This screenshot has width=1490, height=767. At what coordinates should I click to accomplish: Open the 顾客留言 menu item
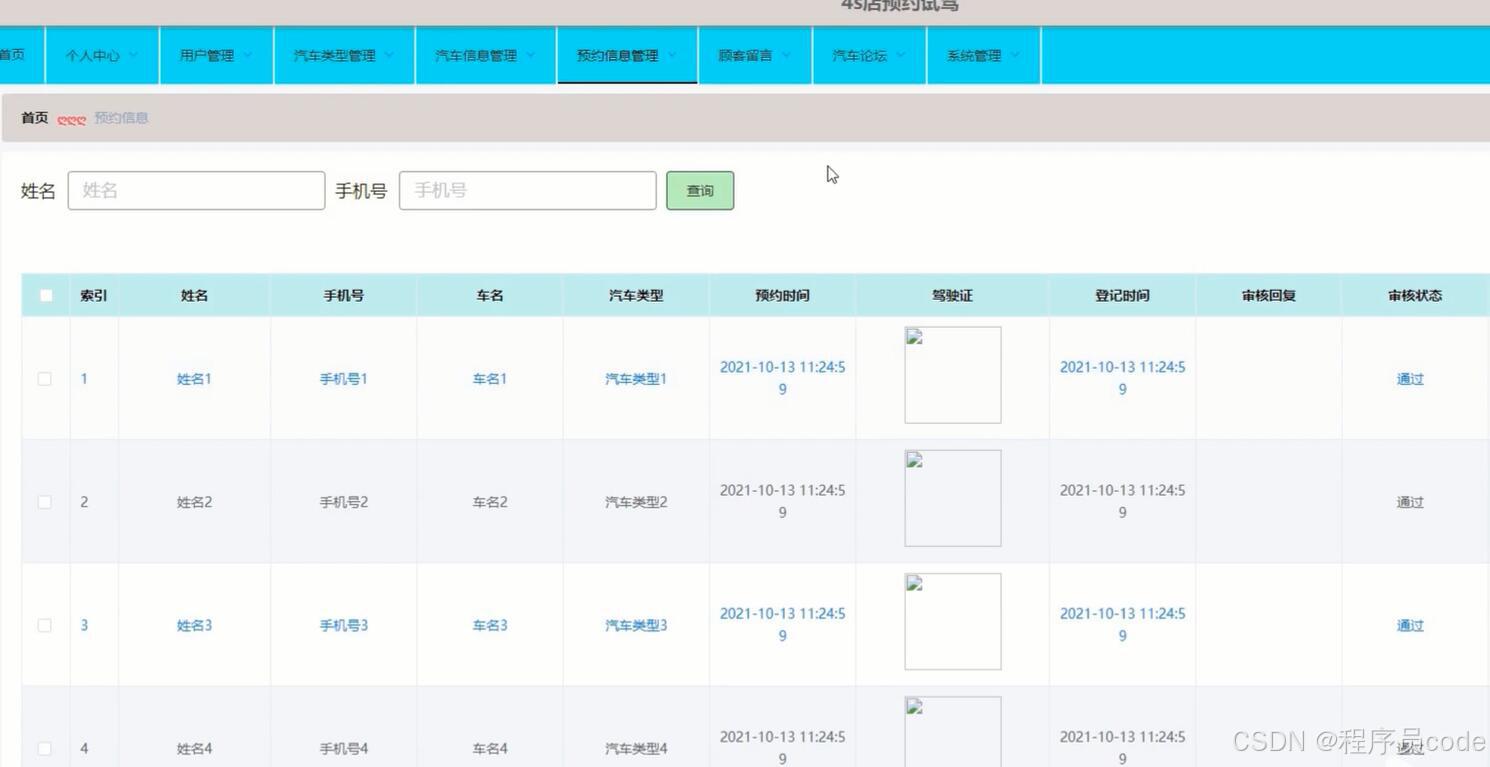pyautogui.click(x=746, y=55)
